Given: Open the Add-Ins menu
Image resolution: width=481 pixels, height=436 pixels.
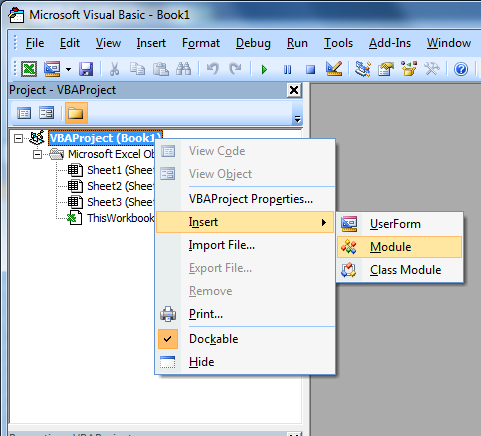Looking at the screenshot, I should click(x=390, y=43).
